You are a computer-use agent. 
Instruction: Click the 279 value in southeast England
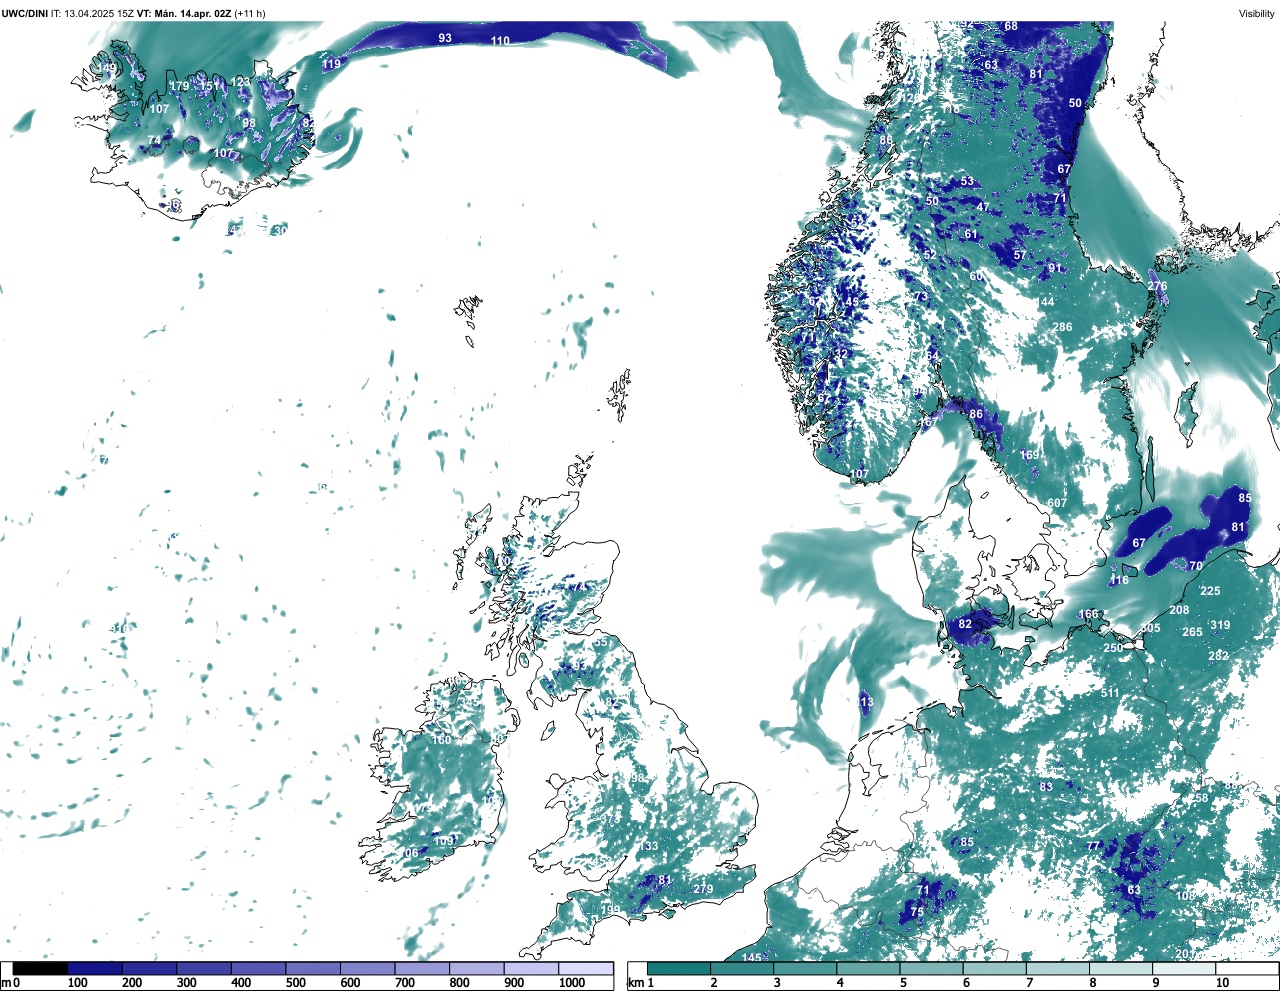[703, 889]
